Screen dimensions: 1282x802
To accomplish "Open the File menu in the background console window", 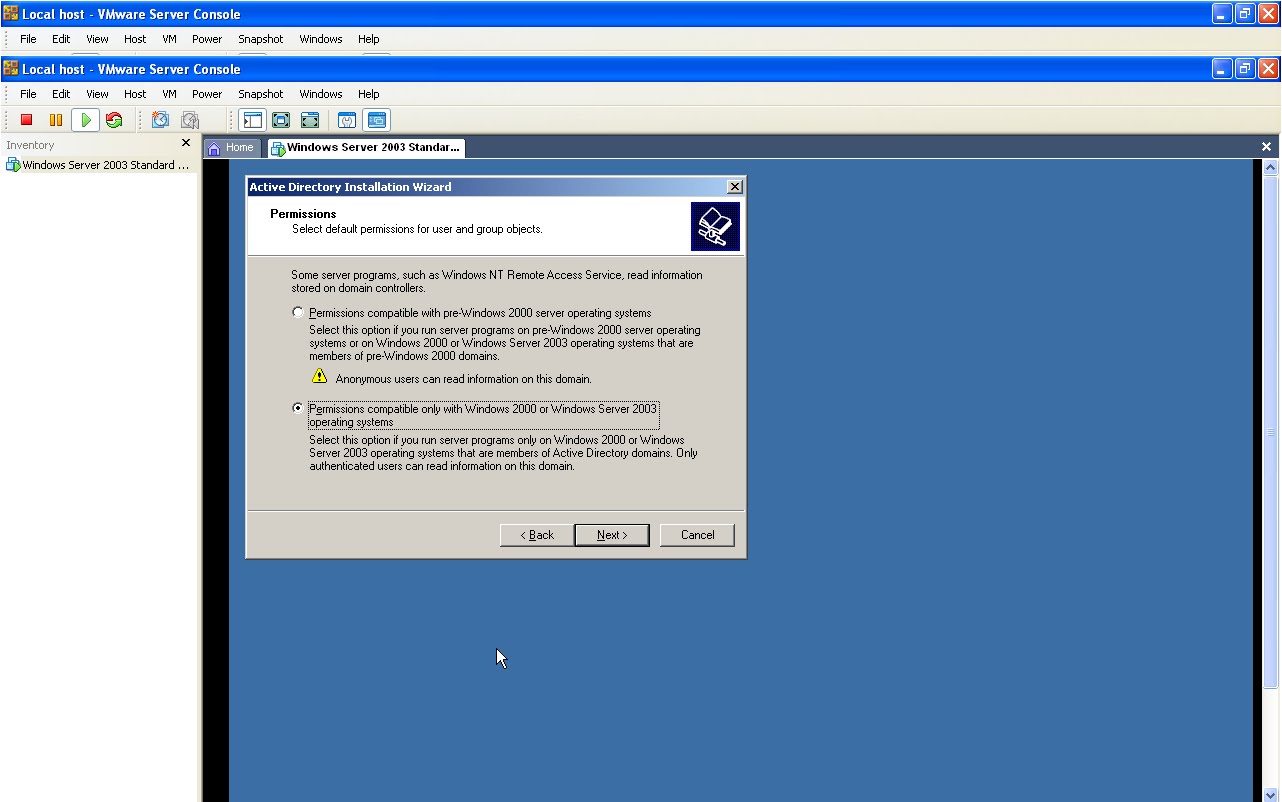I will [x=28, y=39].
